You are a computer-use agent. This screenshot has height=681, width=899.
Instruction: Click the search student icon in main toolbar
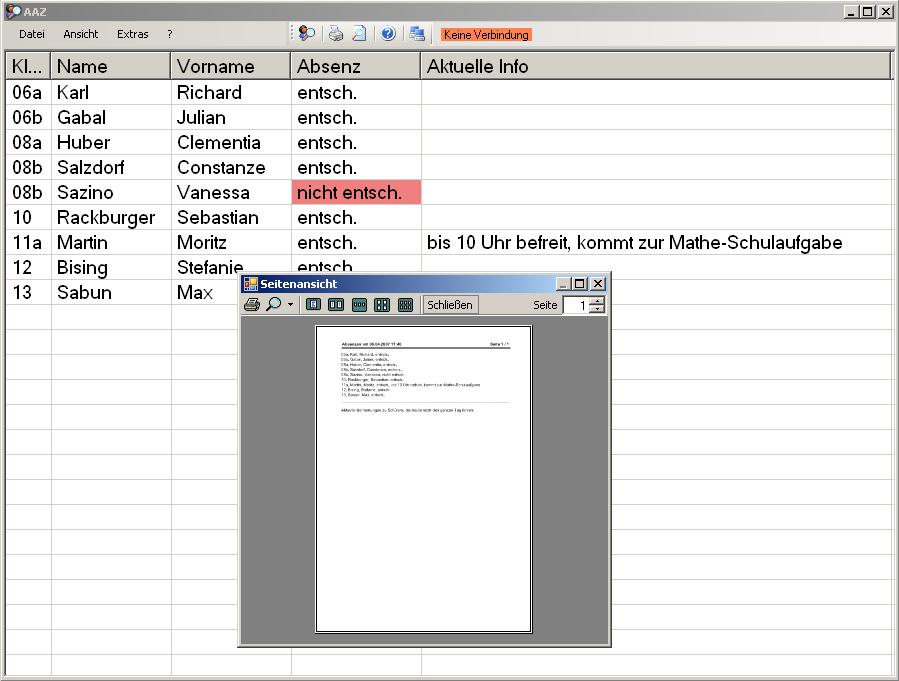pyautogui.click(x=307, y=34)
